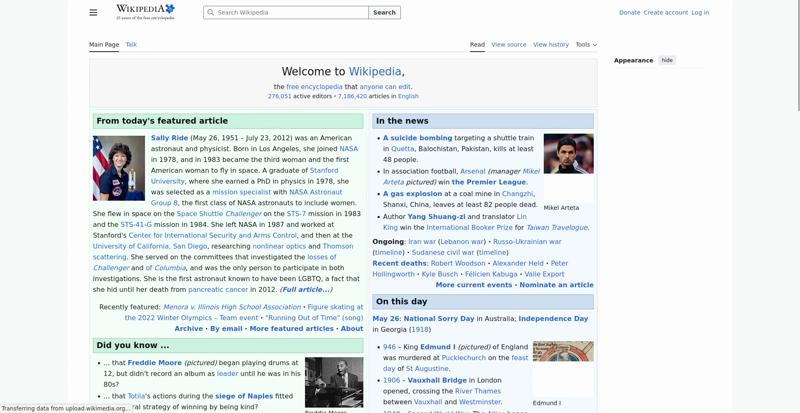Open the hamburger main menu icon

tap(93, 12)
